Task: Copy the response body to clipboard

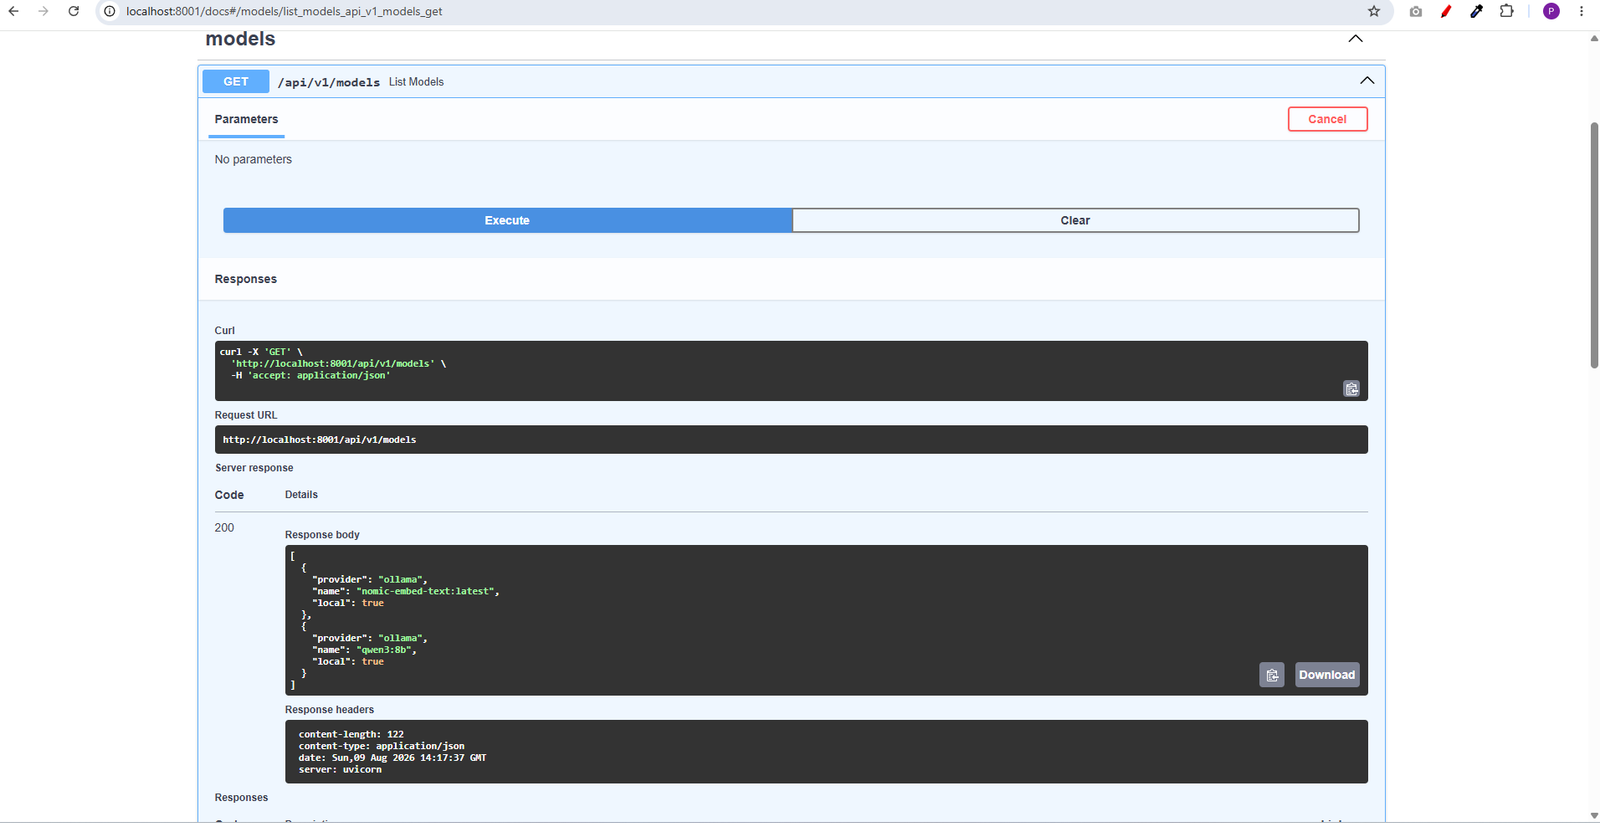Action: (1272, 675)
